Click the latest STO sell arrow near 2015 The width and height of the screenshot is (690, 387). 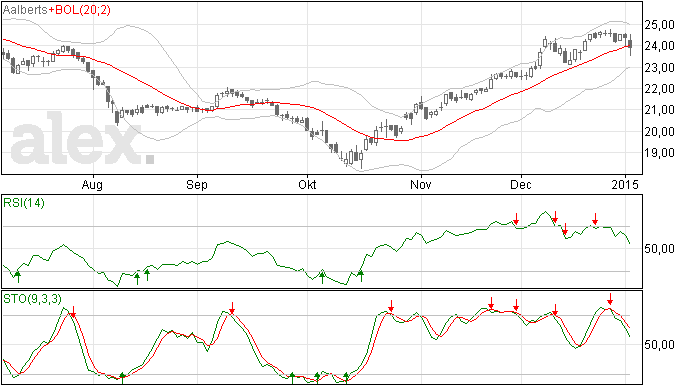(x=610, y=299)
